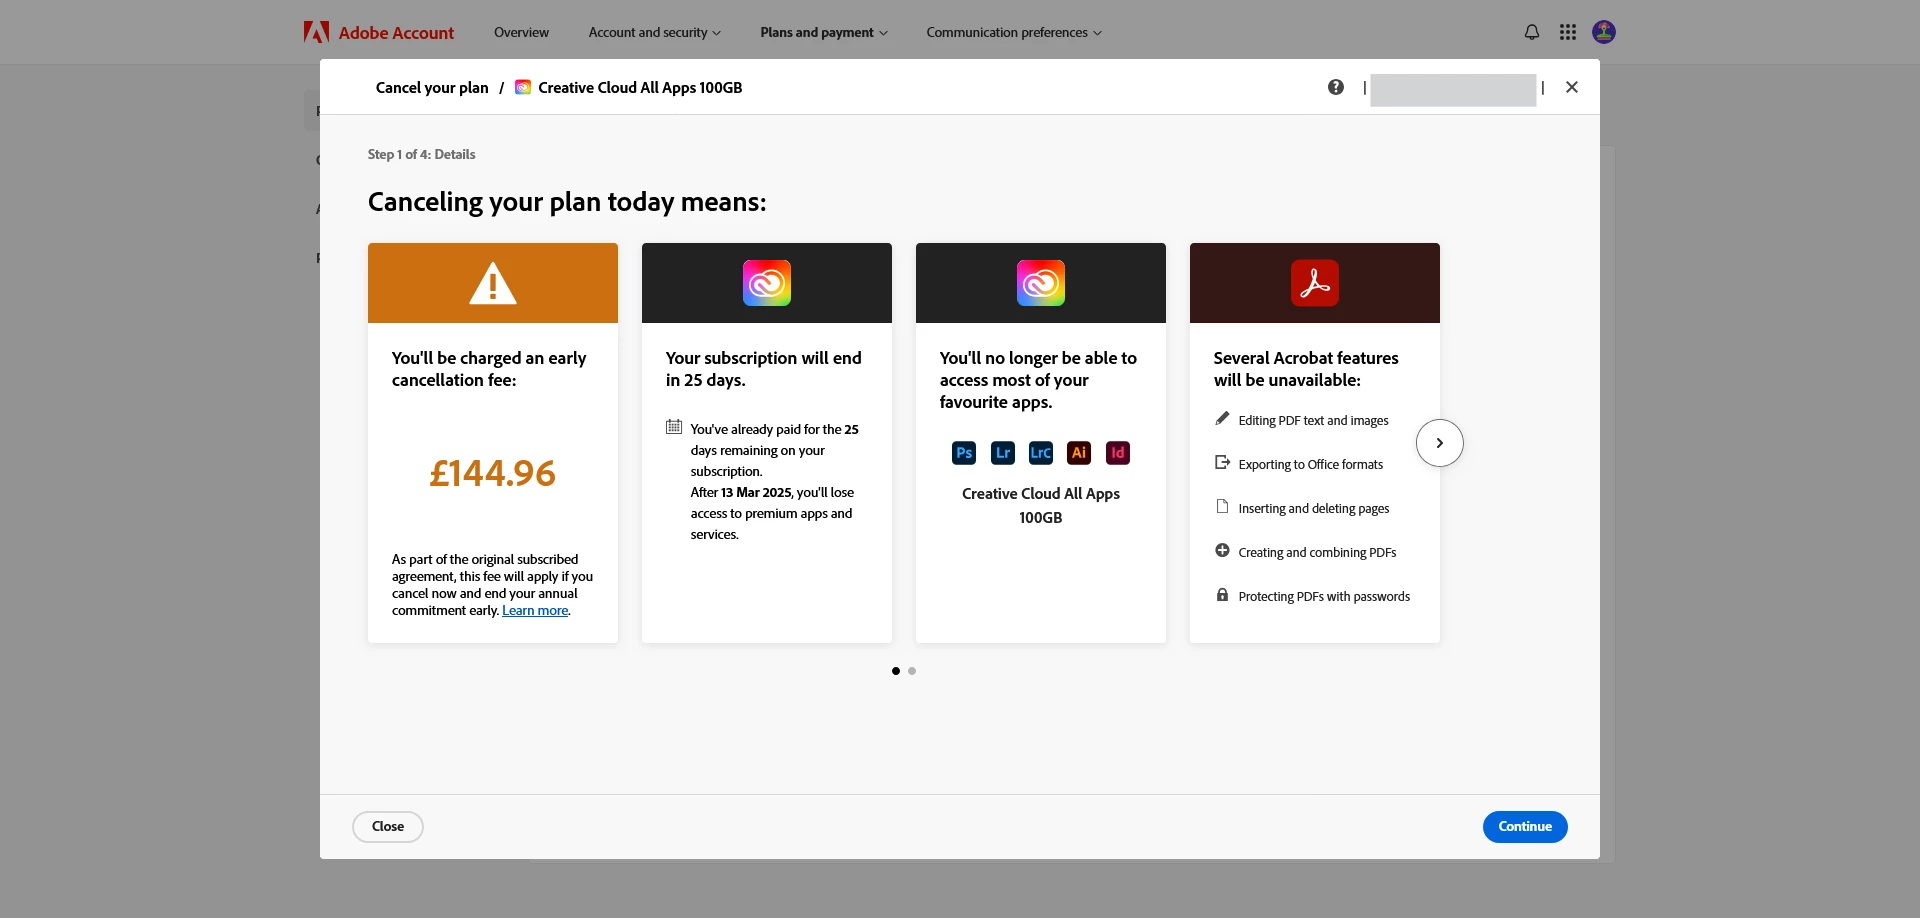
Task: Click Creative Cloud logo on subscription end card
Action: pos(767,283)
